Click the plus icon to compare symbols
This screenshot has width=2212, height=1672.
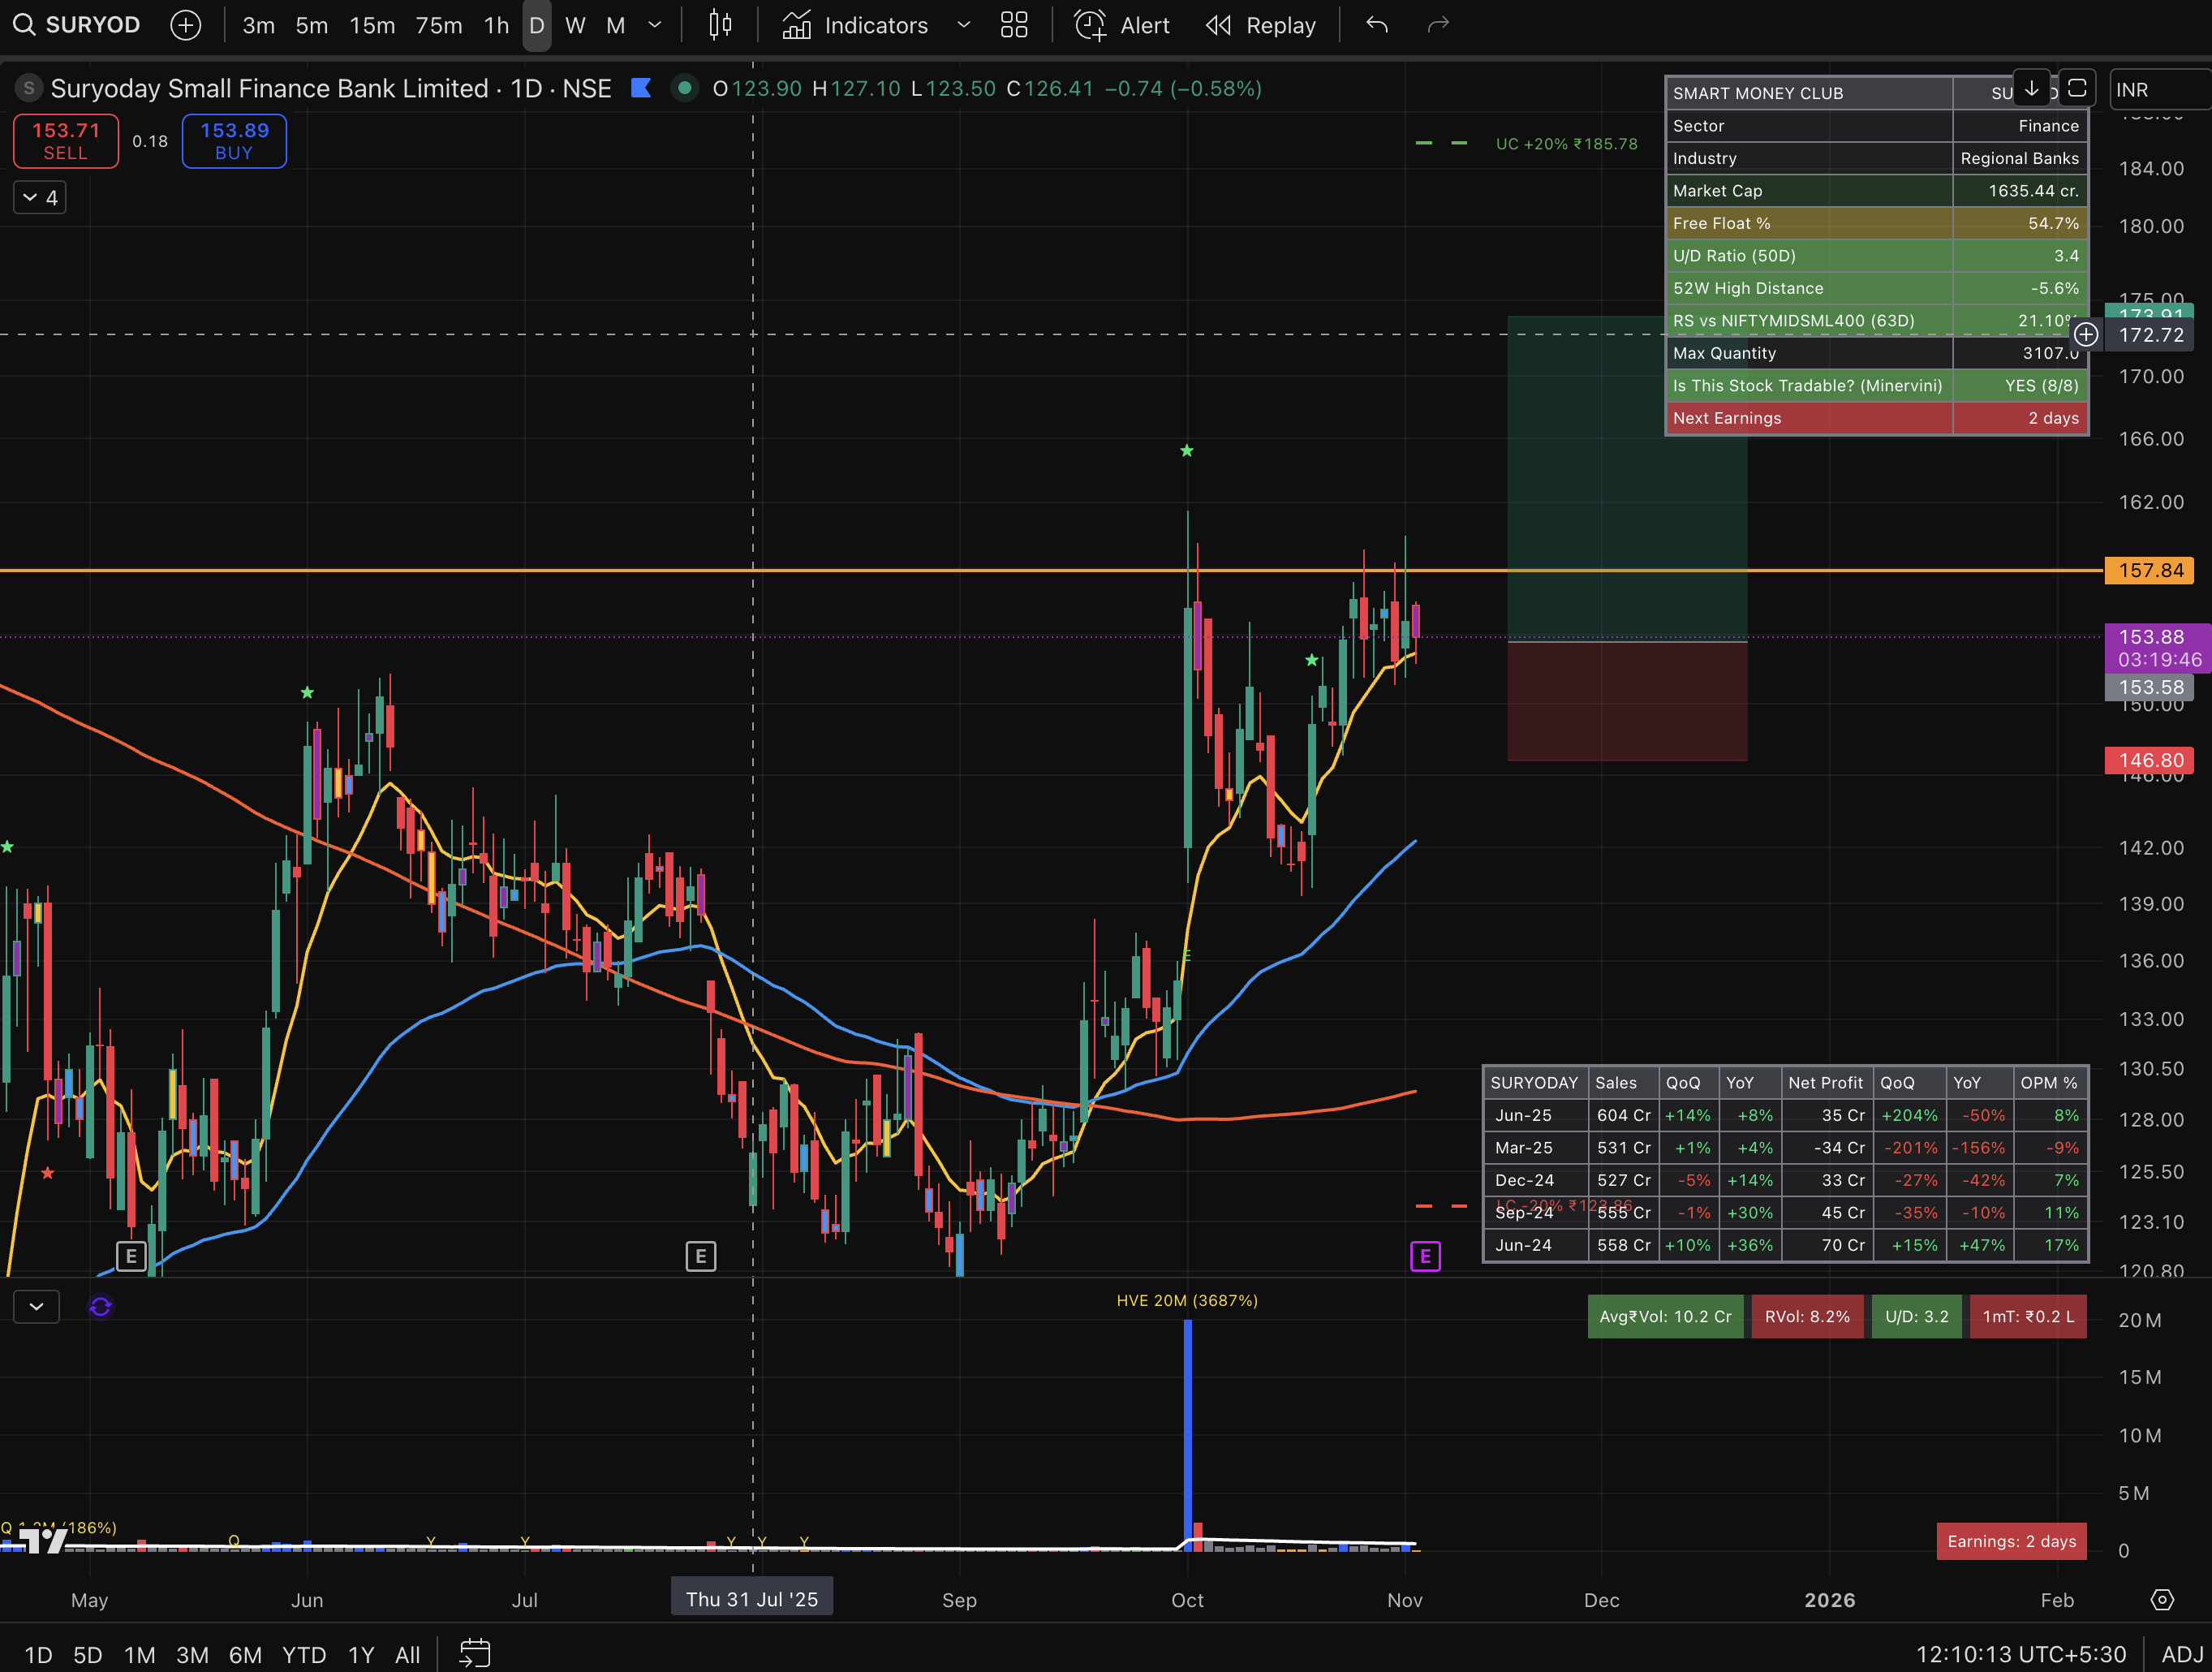[x=186, y=25]
